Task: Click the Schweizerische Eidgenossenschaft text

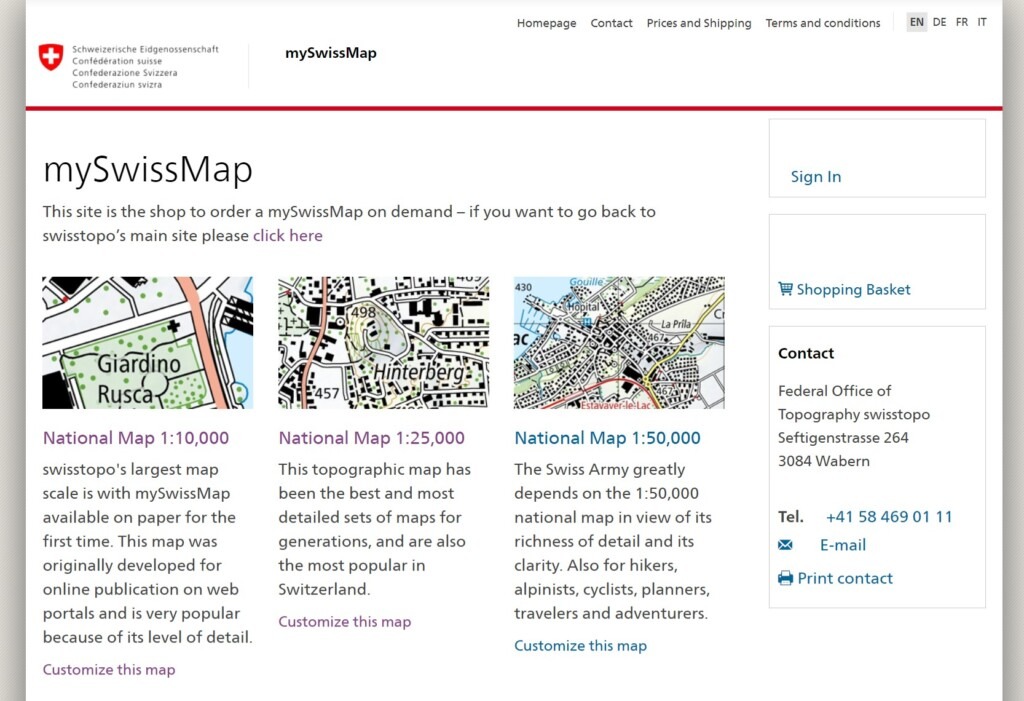Action: [x=145, y=49]
